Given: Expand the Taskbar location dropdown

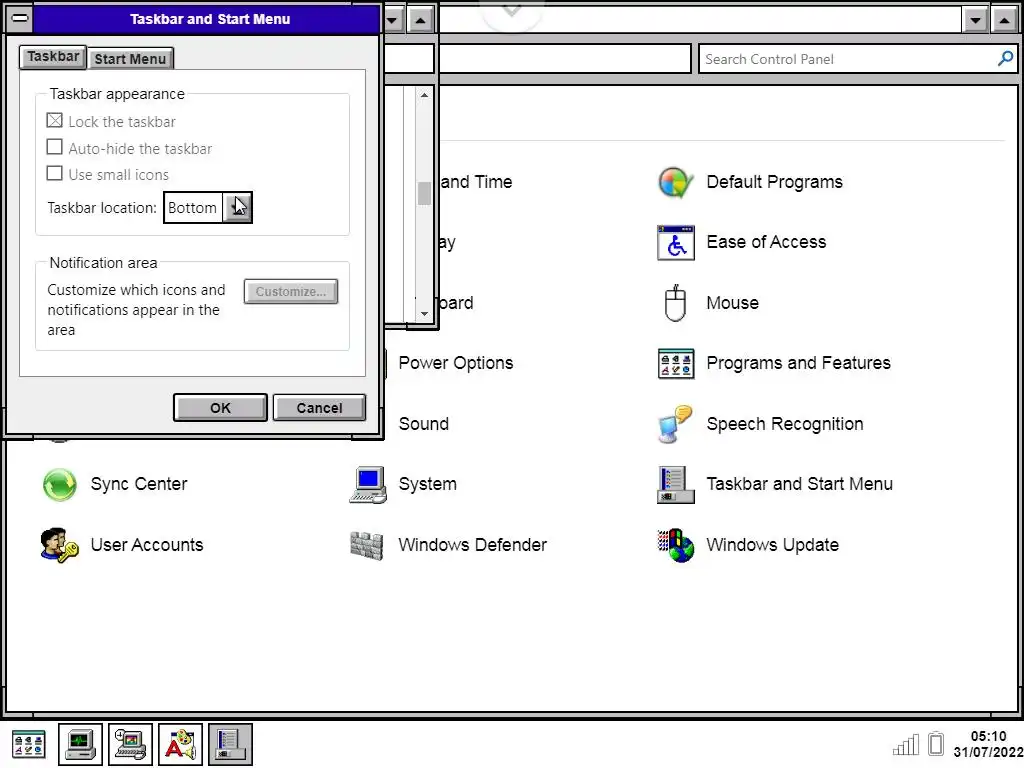Looking at the screenshot, I should [237, 208].
